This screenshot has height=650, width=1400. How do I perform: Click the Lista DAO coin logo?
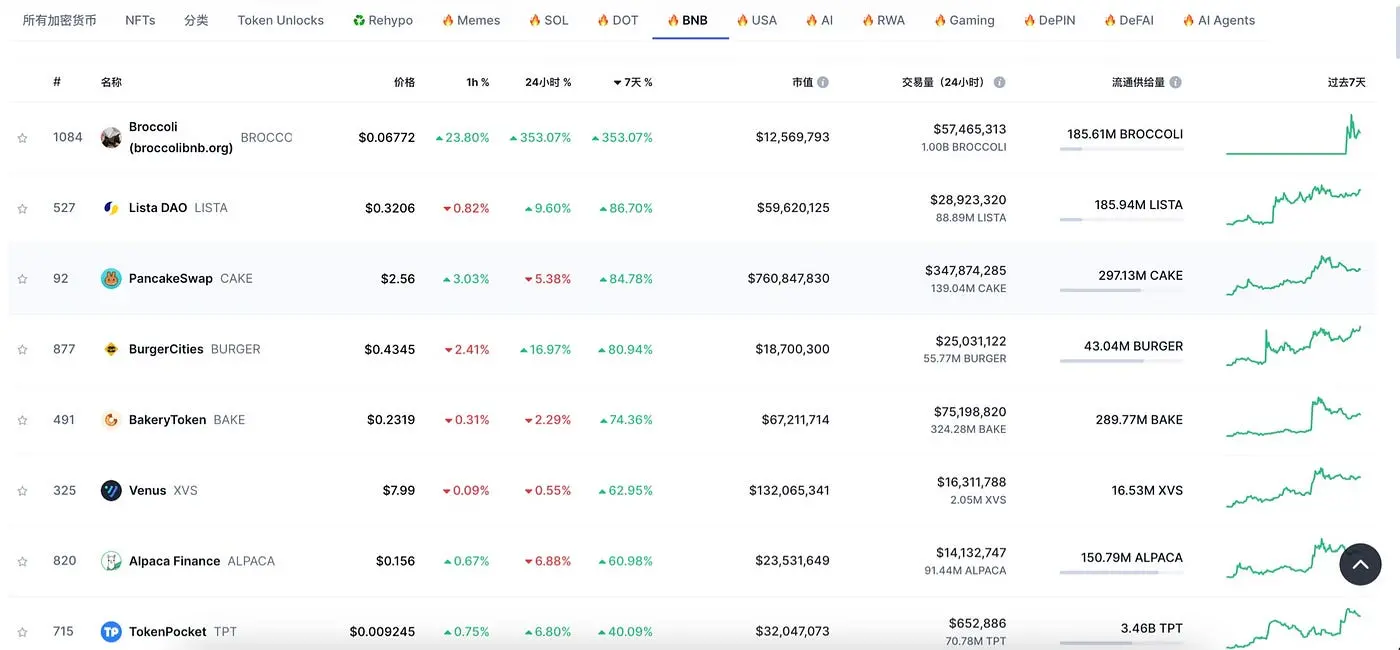click(110, 207)
